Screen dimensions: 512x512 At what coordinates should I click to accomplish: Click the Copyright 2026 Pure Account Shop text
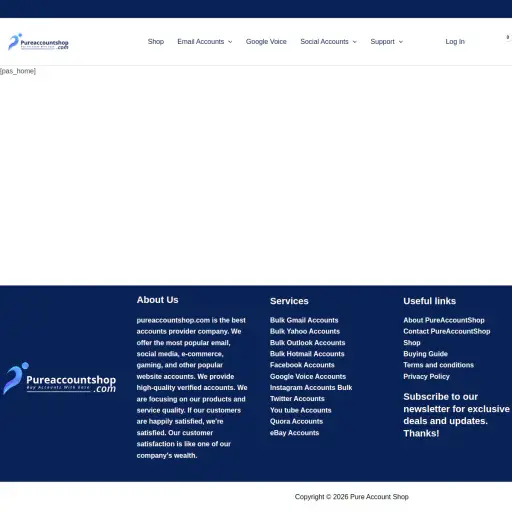coord(351,497)
